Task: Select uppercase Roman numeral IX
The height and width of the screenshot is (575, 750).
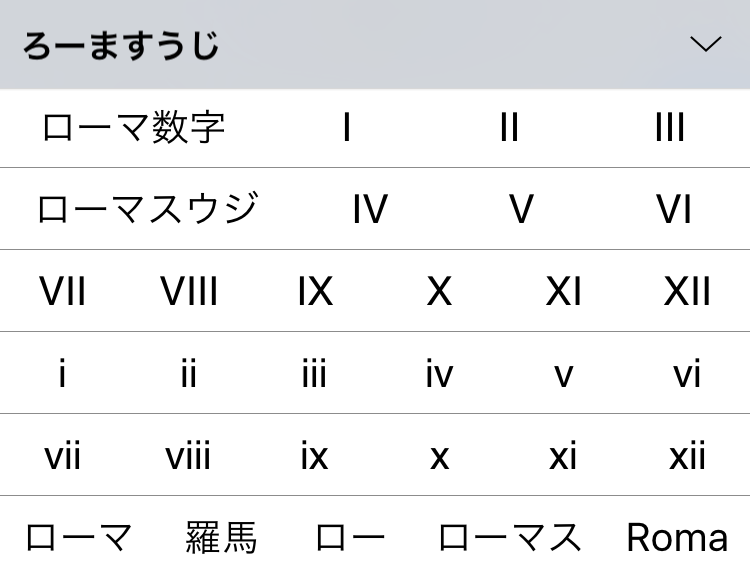Action: point(315,292)
